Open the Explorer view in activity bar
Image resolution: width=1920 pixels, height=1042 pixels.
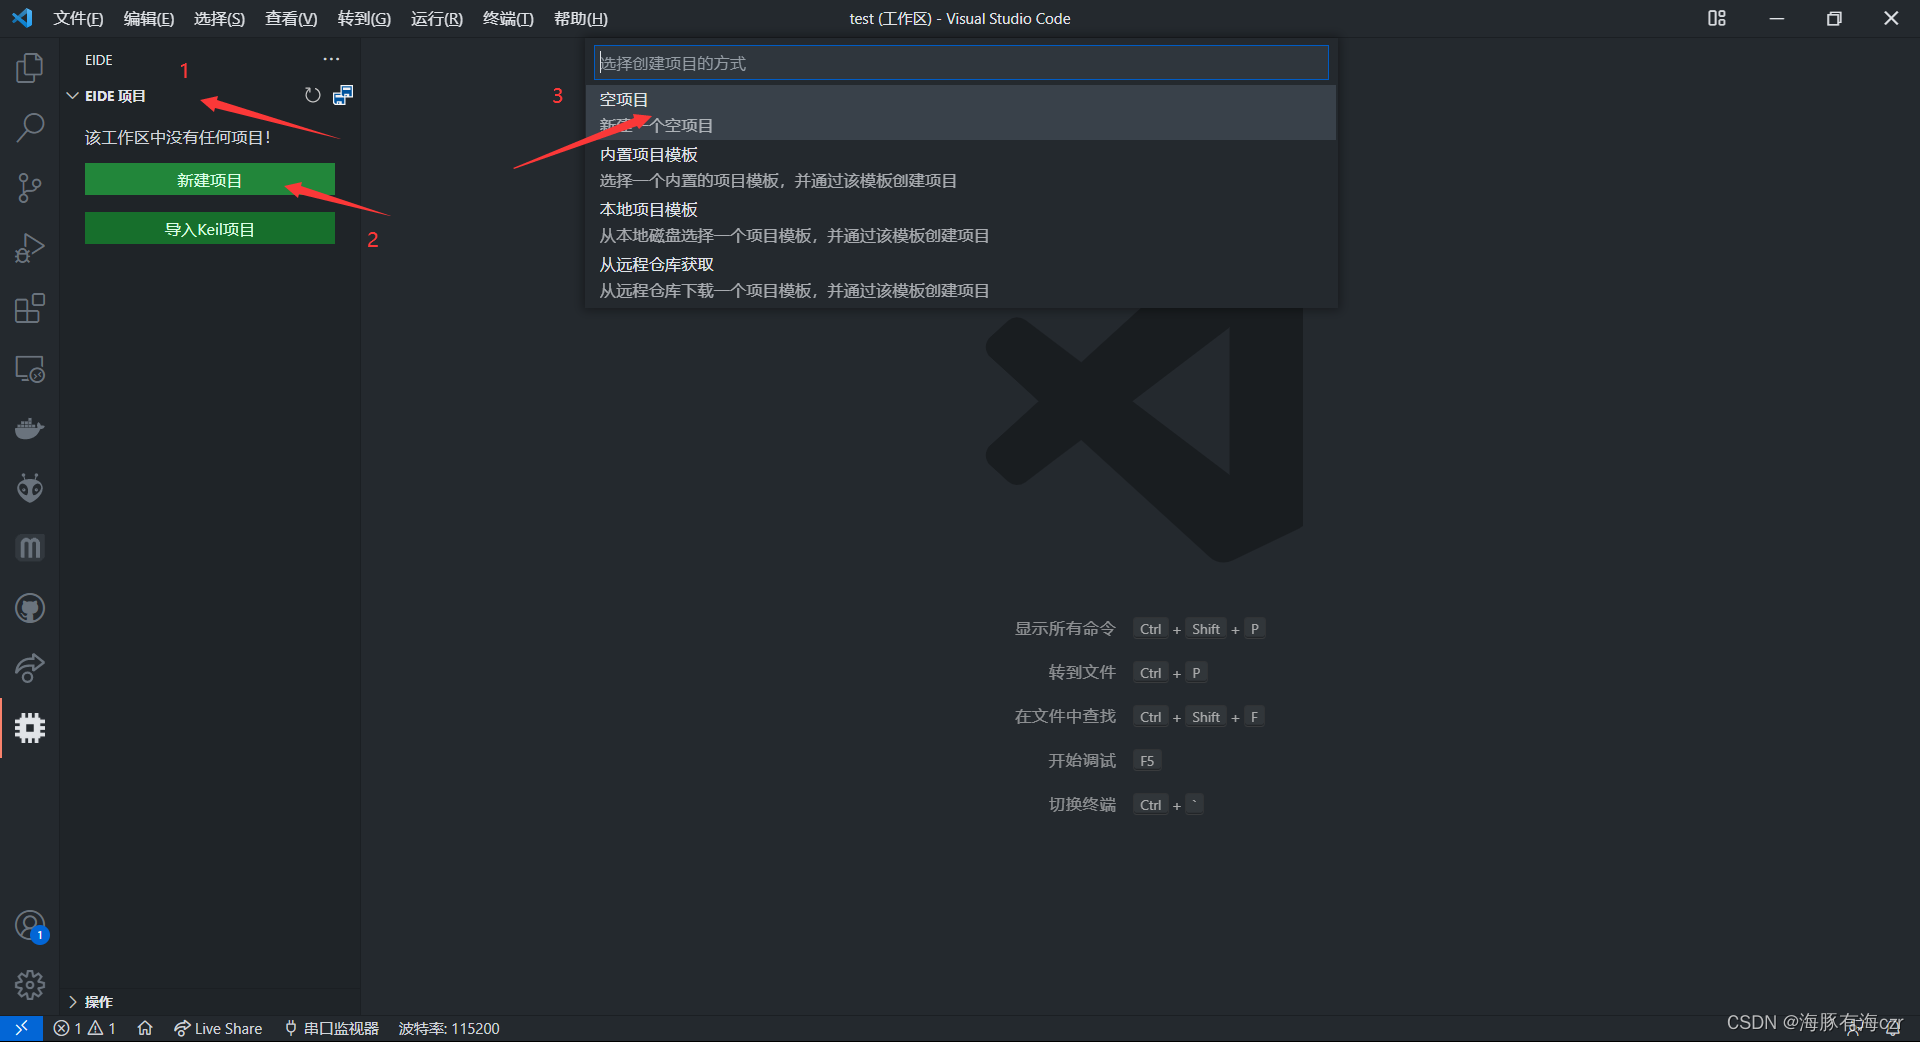(x=30, y=68)
